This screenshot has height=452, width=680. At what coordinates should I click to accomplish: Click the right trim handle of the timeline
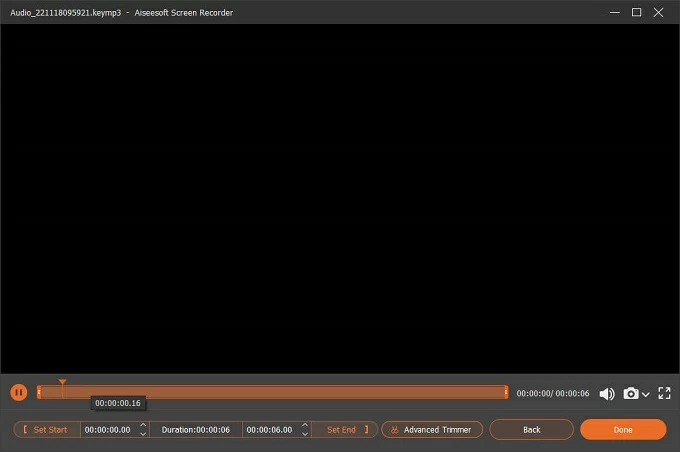(506, 393)
